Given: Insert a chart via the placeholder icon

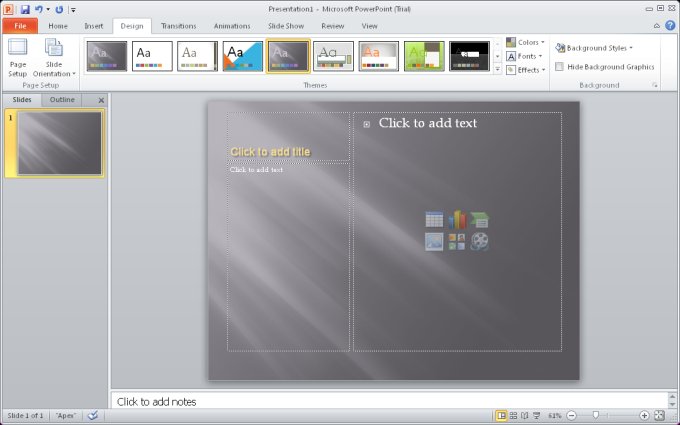Looking at the screenshot, I should click(457, 220).
